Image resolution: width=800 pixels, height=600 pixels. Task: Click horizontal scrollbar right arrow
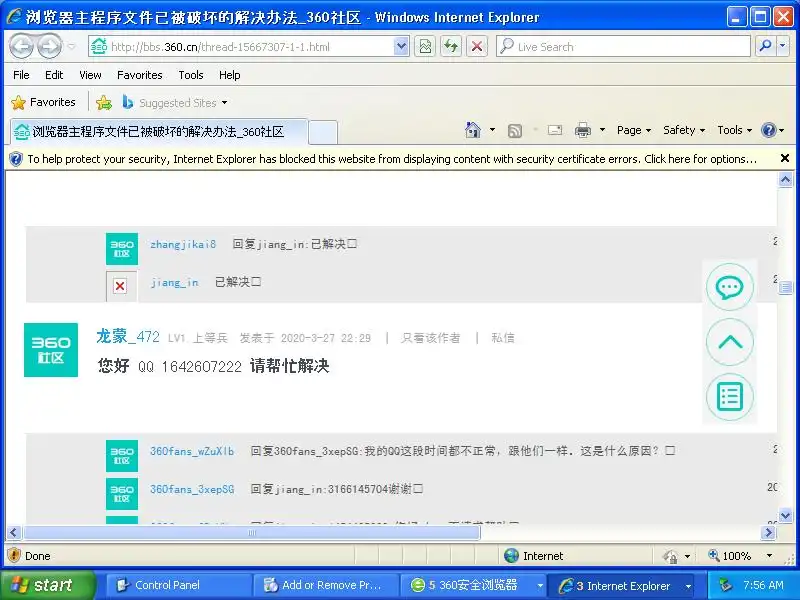[768, 533]
